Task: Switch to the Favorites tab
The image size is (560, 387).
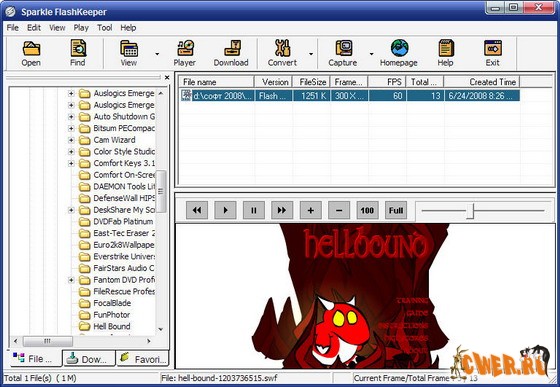Action: pos(142,359)
